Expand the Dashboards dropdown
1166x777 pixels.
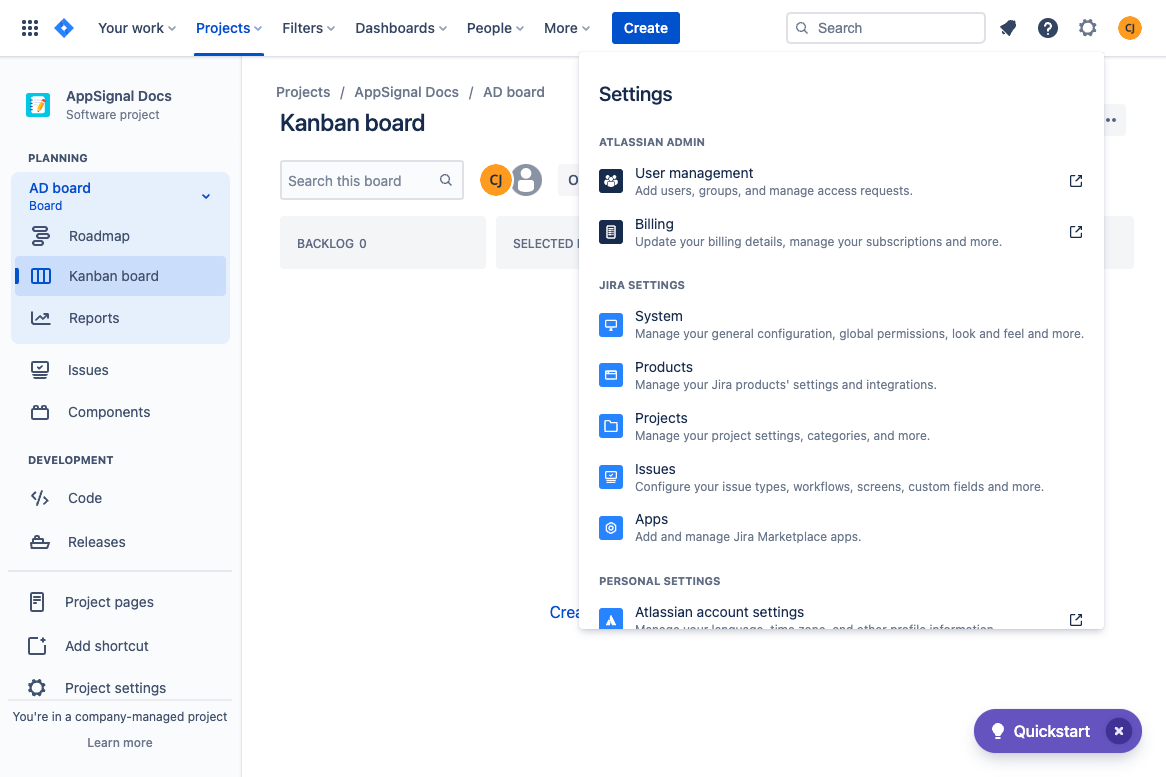pos(401,28)
